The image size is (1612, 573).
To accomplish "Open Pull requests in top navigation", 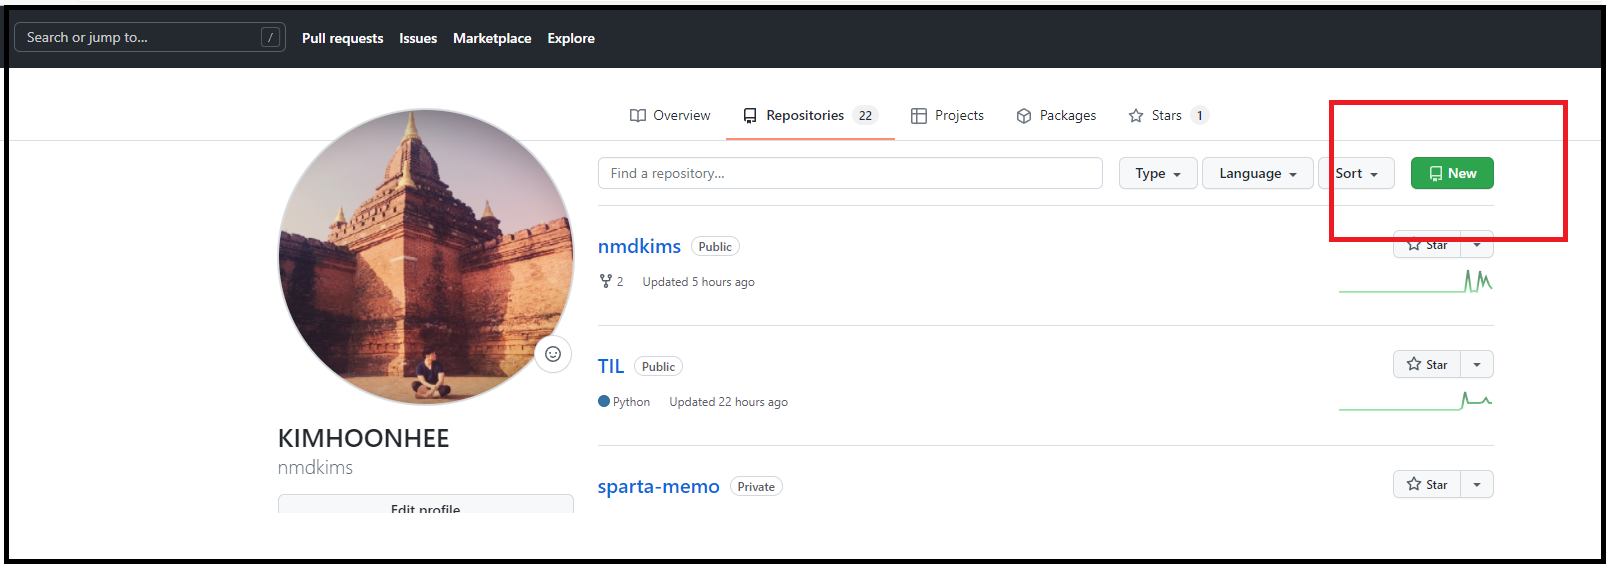I will point(342,38).
